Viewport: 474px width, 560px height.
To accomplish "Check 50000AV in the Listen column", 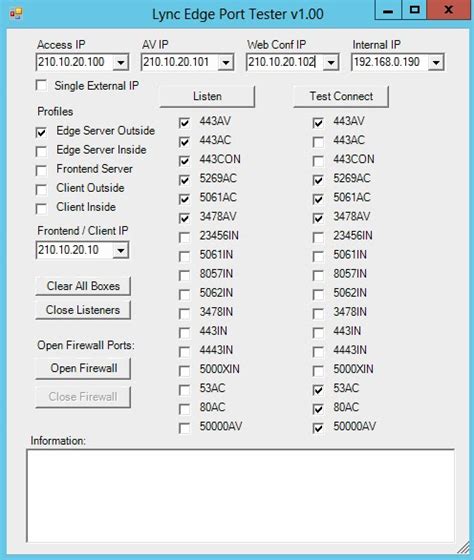I will pyautogui.click(x=184, y=428).
